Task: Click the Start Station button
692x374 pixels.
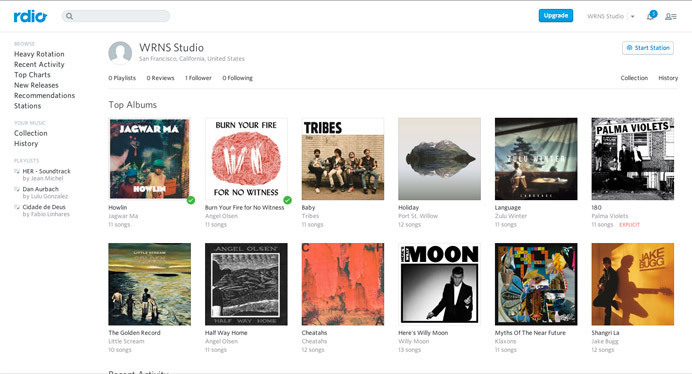Action: click(648, 48)
